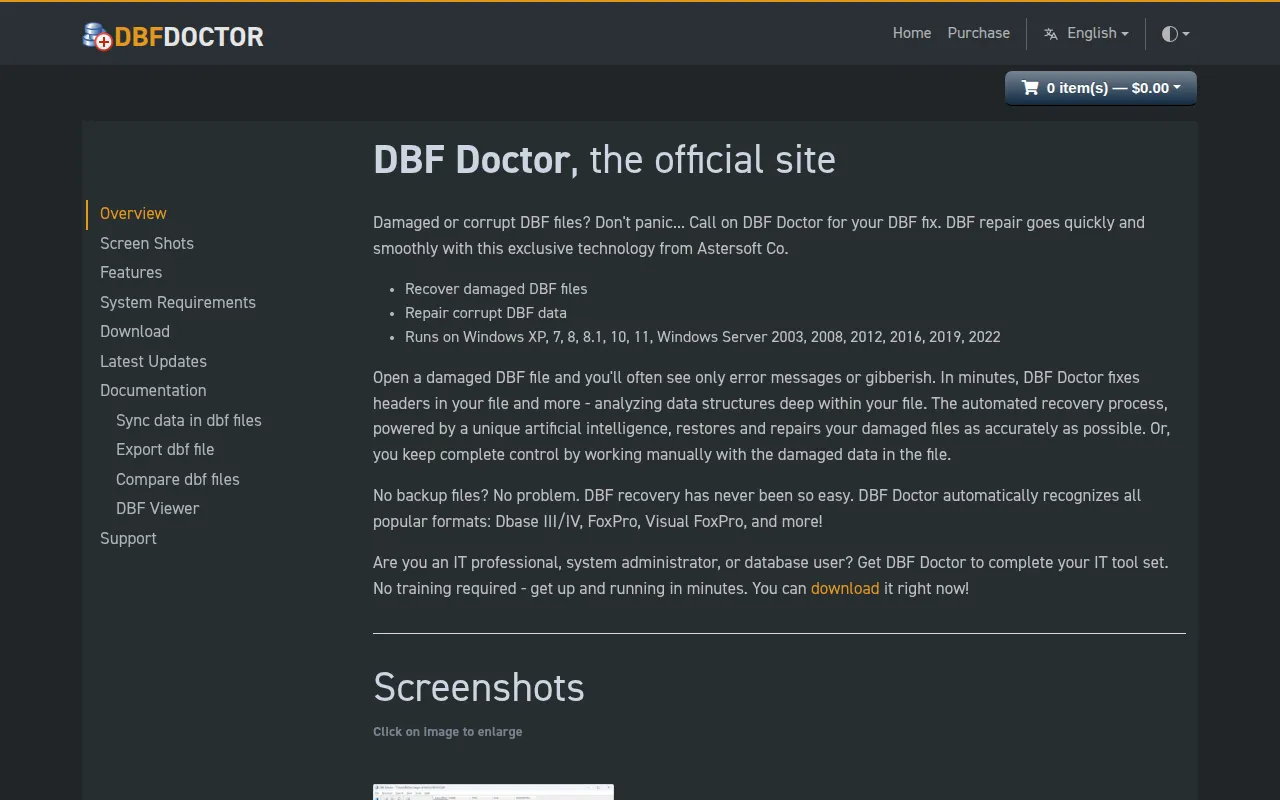Image resolution: width=1280 pixels, height=800 pixels.
Task: Open the Purchase page
Action: 979,33
